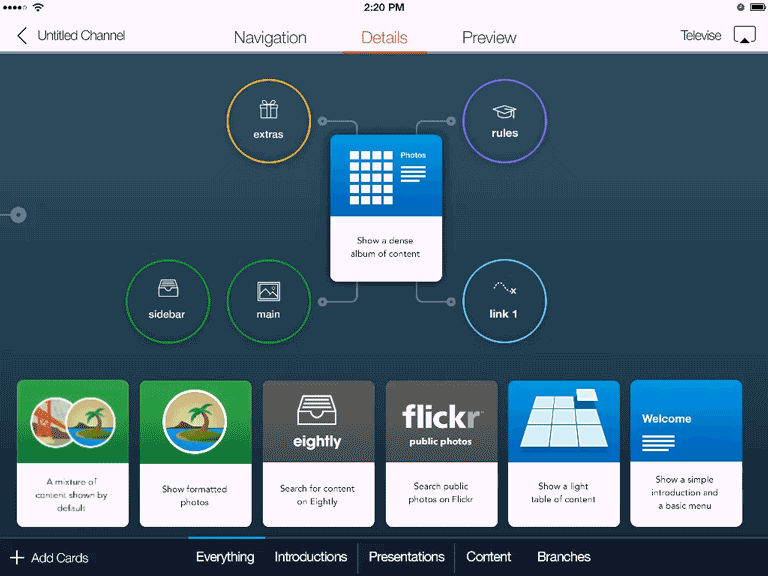Screen dimensions: 768x576
Task: Click the connector node near extras
Action: pyautogui.click(x=322, y=121)
